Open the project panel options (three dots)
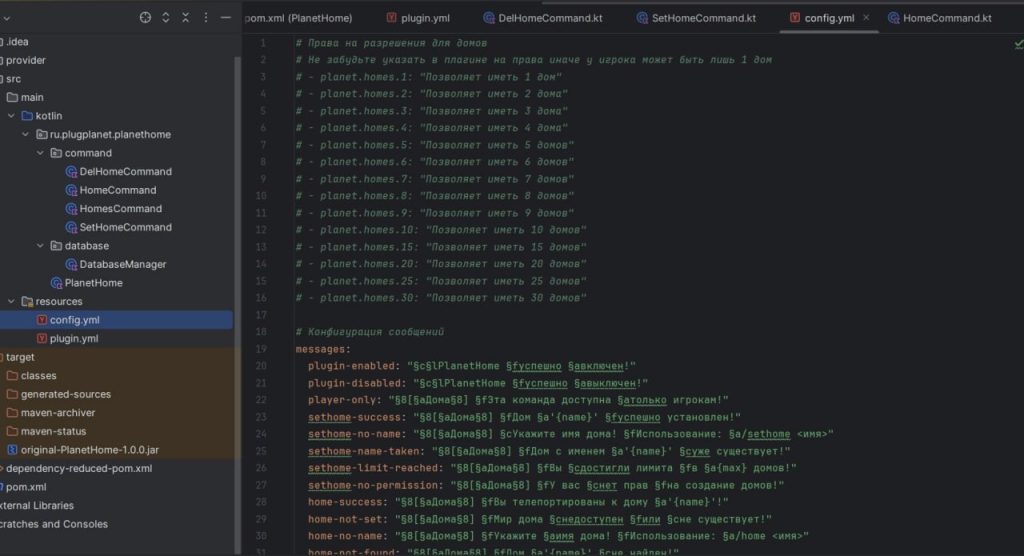Viewport: 1024px width, 556px height. point(207,17)
